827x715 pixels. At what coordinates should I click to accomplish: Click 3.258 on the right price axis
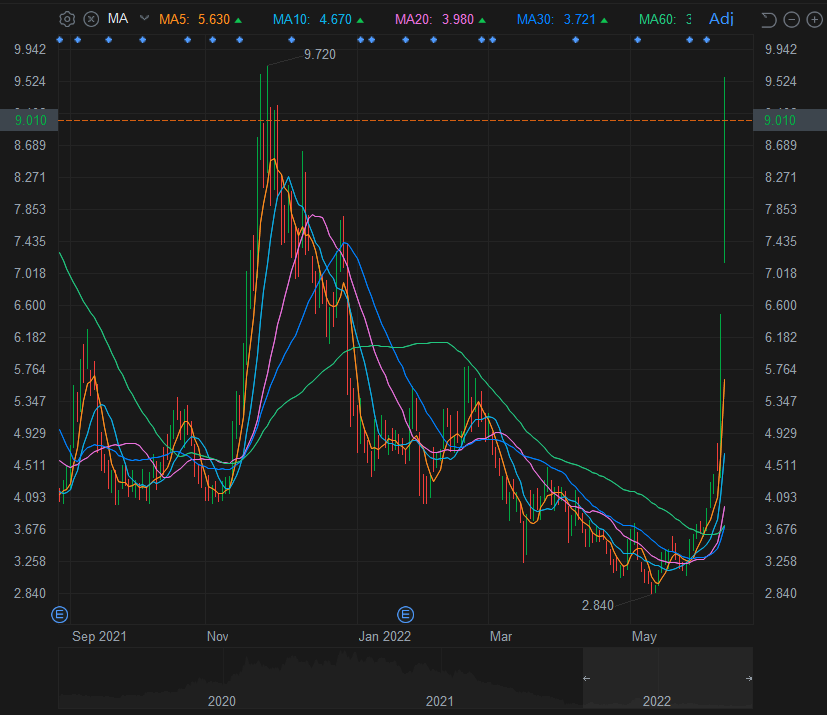point(781,562)
